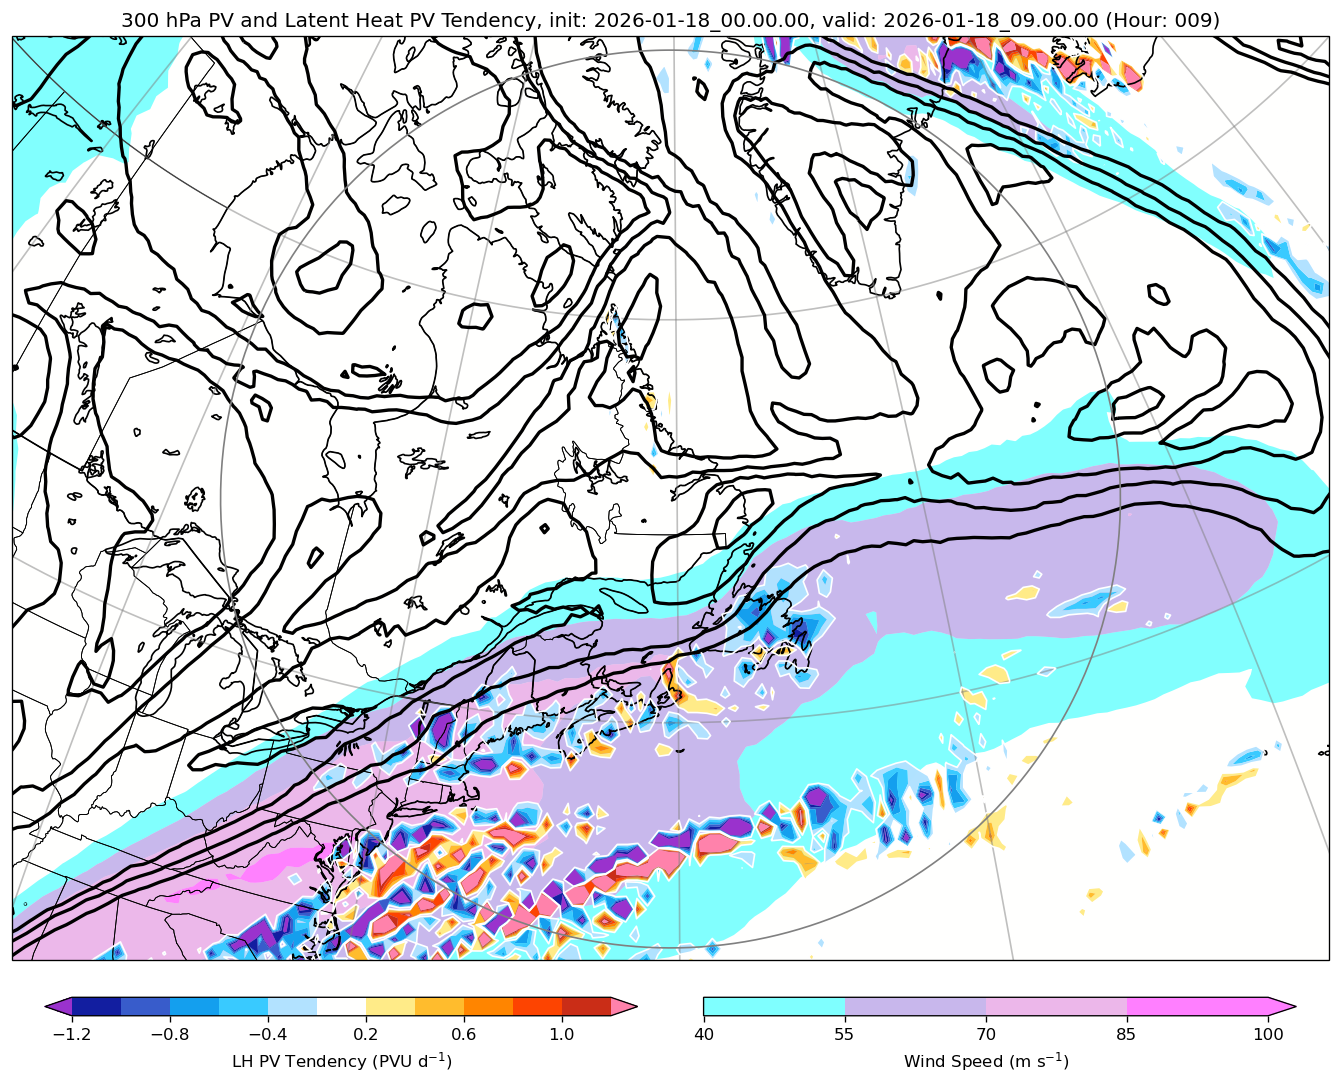This screenshot has height=1084, width=1341.
Task: Select the lavender 55–70 wind speed swatch
Action: pyautogui.click(x=915, y=1006)
